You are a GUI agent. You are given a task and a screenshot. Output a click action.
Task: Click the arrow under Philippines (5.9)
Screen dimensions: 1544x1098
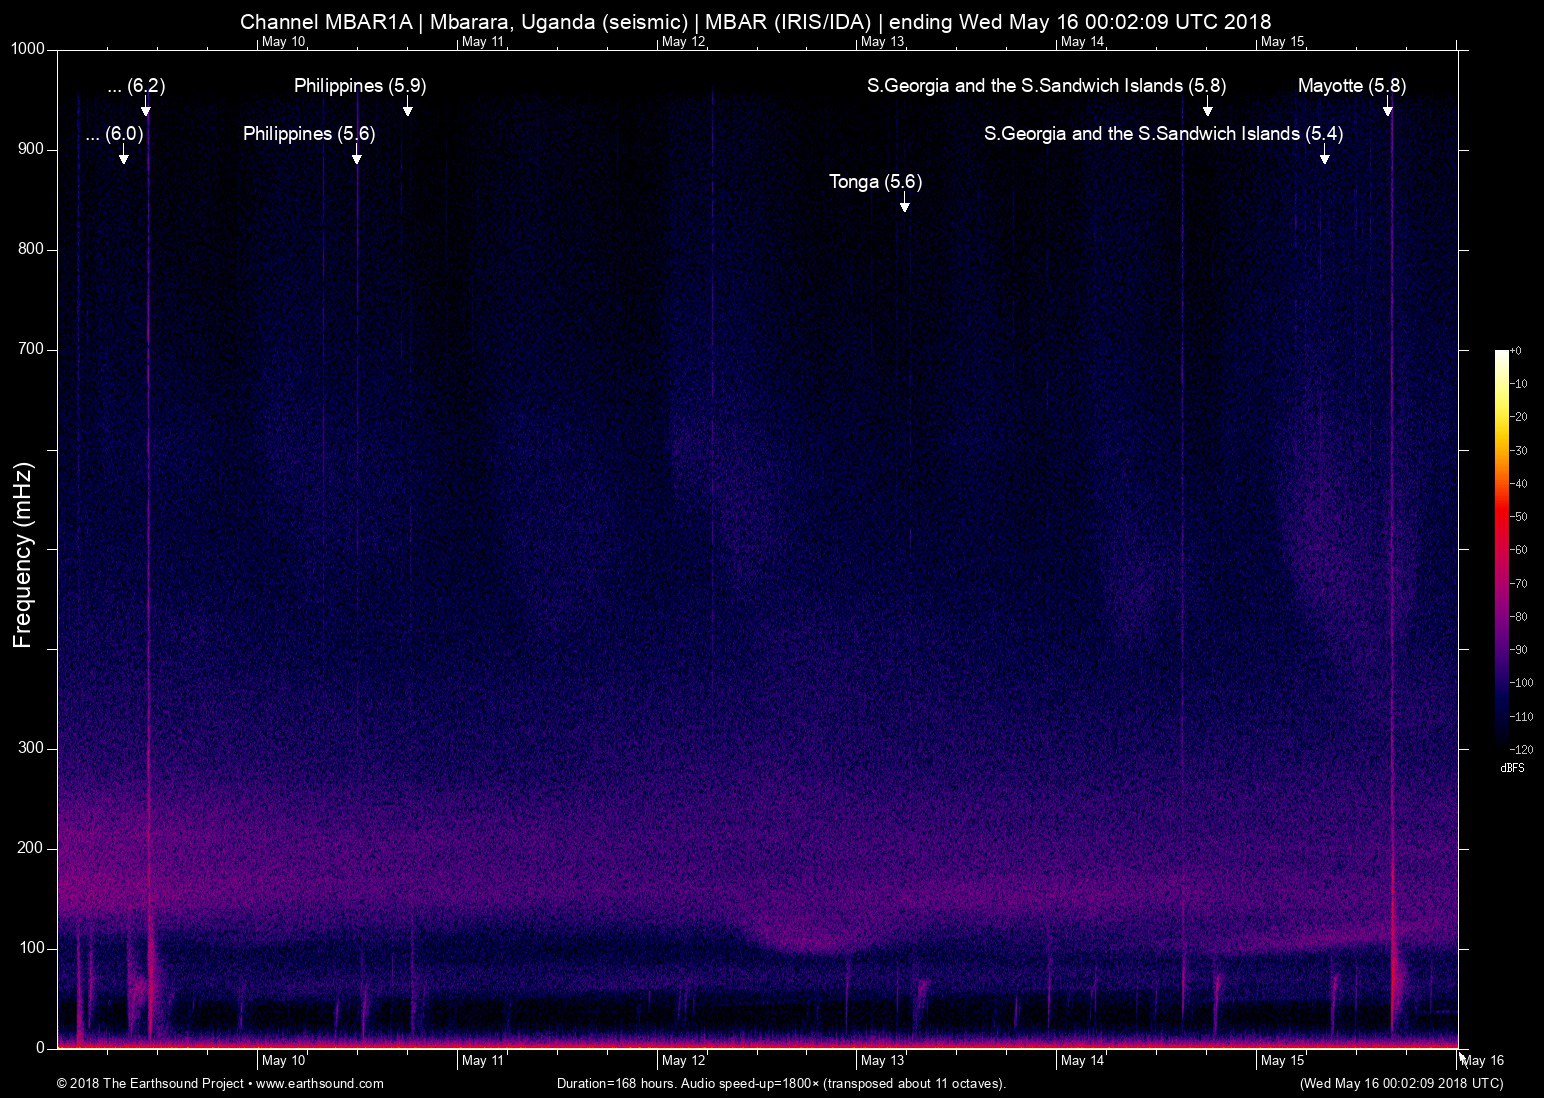[408, 109]
